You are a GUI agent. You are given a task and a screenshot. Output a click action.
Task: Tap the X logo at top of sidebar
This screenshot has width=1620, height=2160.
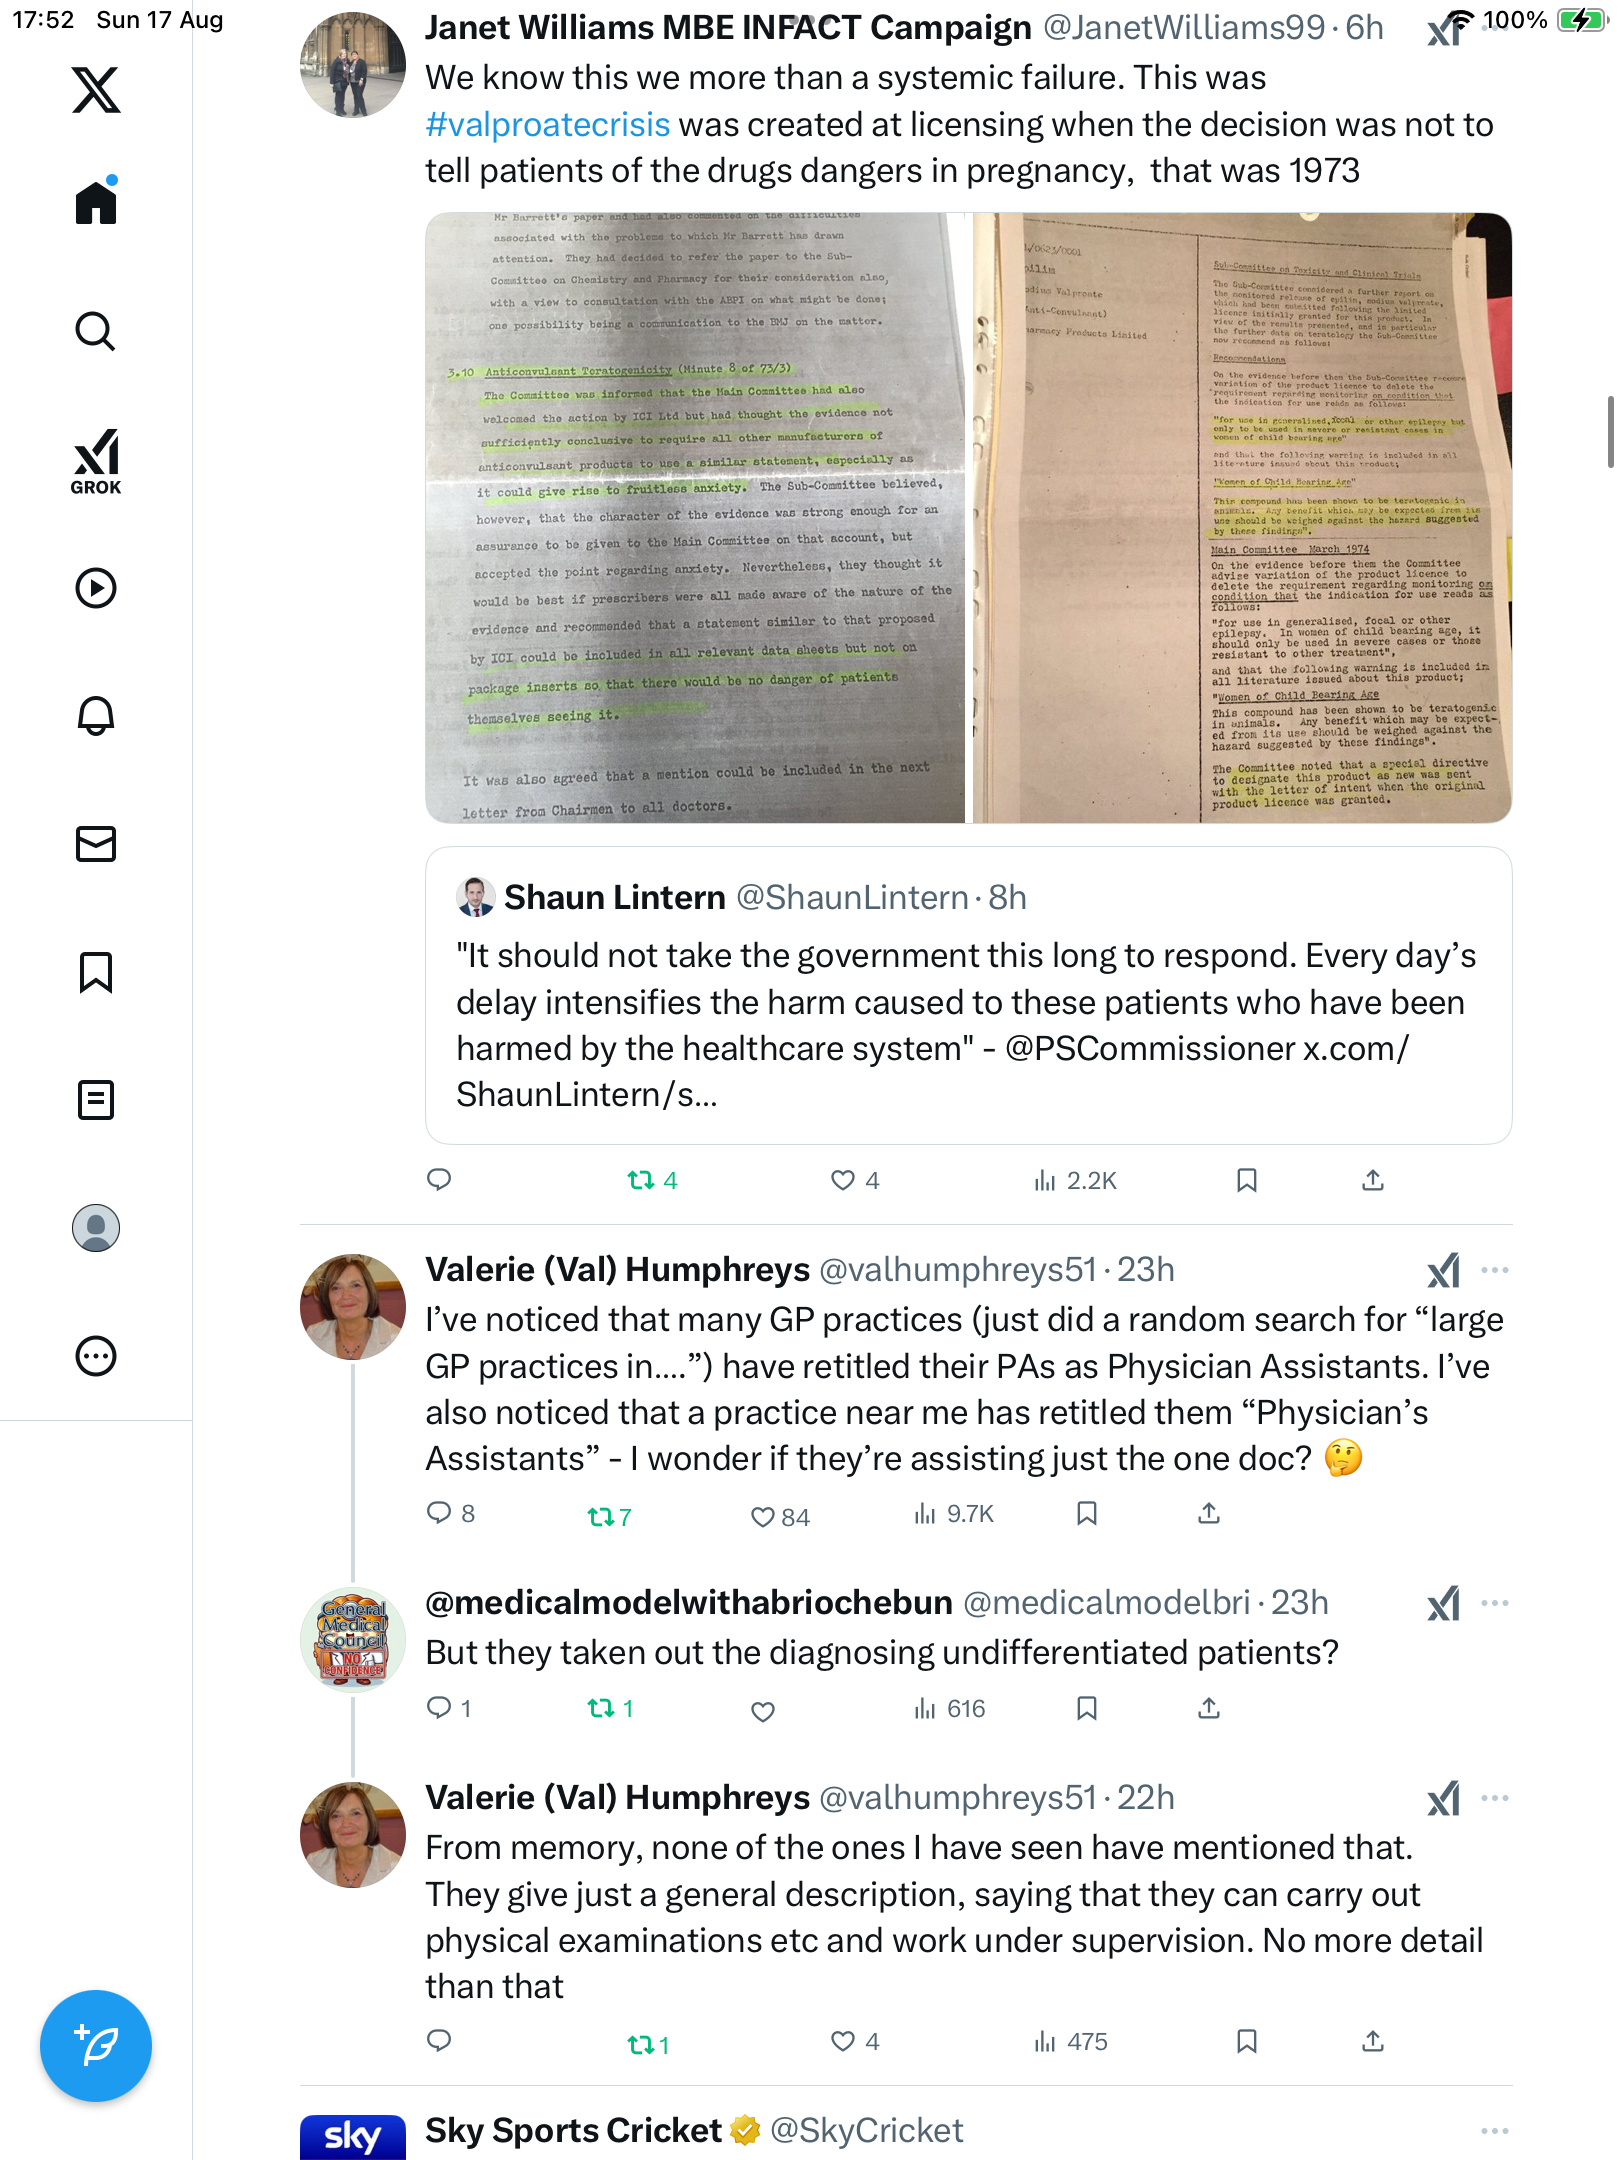[96, 90]
